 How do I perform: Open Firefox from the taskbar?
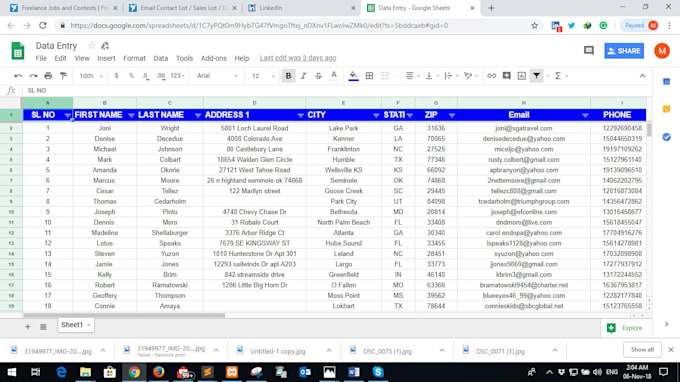(x=158, y=372)
